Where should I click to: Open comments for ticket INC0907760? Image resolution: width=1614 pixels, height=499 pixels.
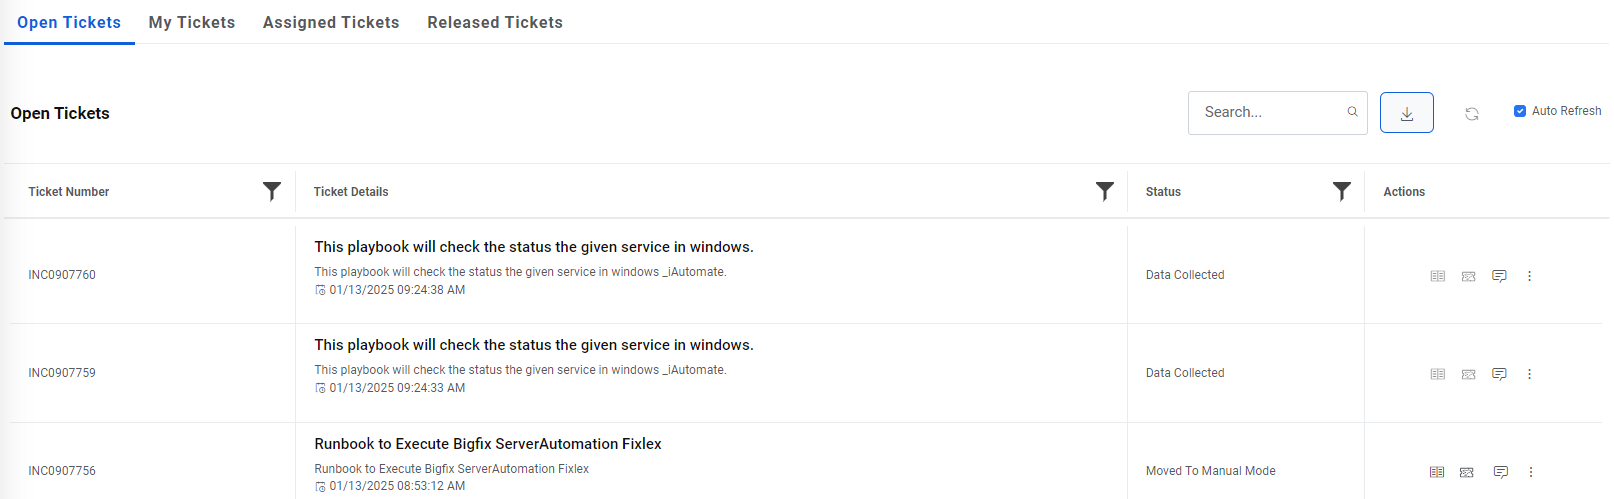pyautogui.click(x=1499, y=276)
